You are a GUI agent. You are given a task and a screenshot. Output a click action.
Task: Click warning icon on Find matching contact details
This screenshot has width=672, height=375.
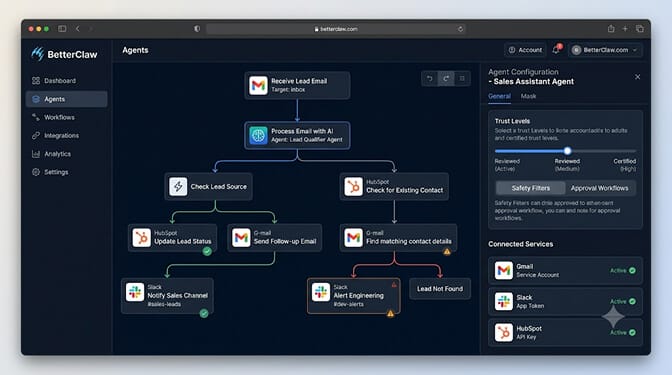[x=447, y=252]
